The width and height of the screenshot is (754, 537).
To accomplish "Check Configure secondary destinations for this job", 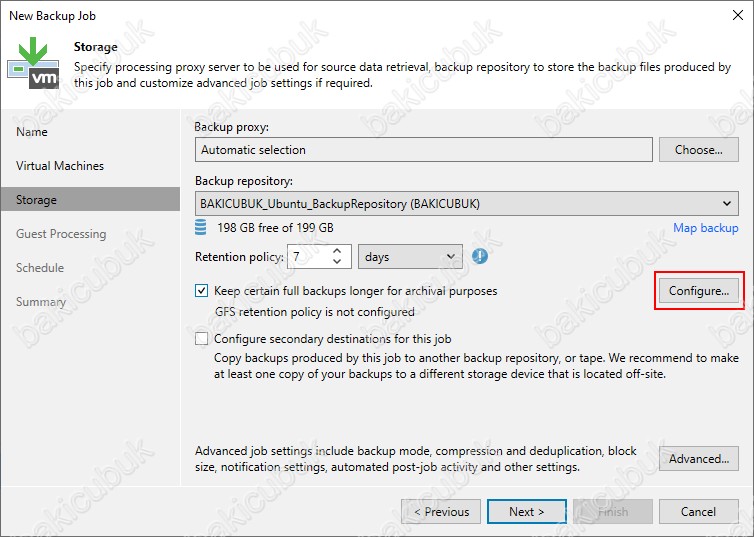I will point(201,339).
